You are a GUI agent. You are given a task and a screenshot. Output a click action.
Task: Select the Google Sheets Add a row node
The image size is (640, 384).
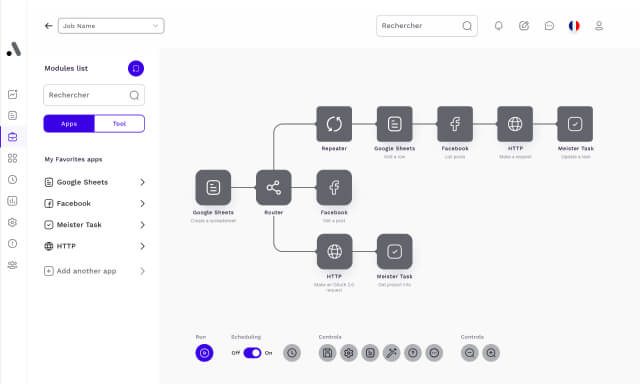pos(395,124)
